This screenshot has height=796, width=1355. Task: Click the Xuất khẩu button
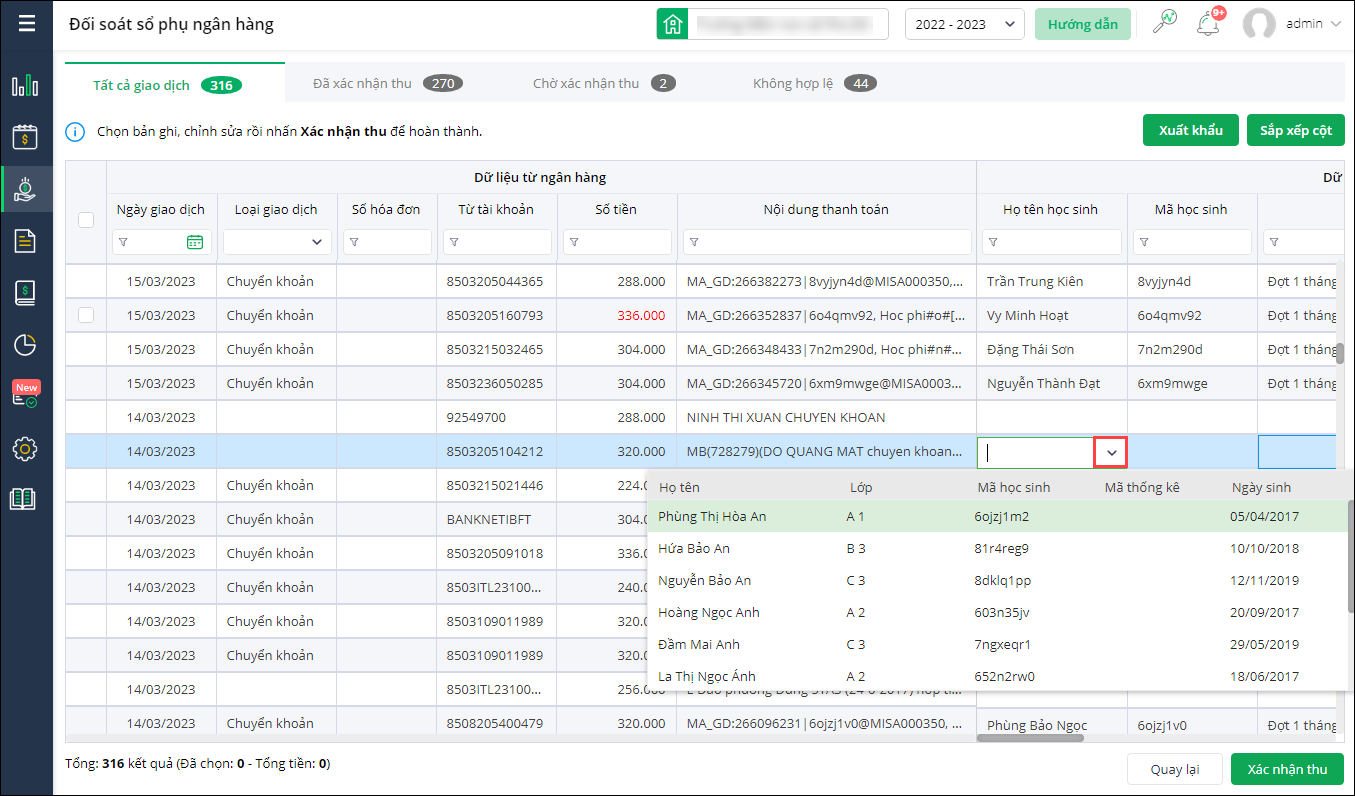coord(1190,131)
